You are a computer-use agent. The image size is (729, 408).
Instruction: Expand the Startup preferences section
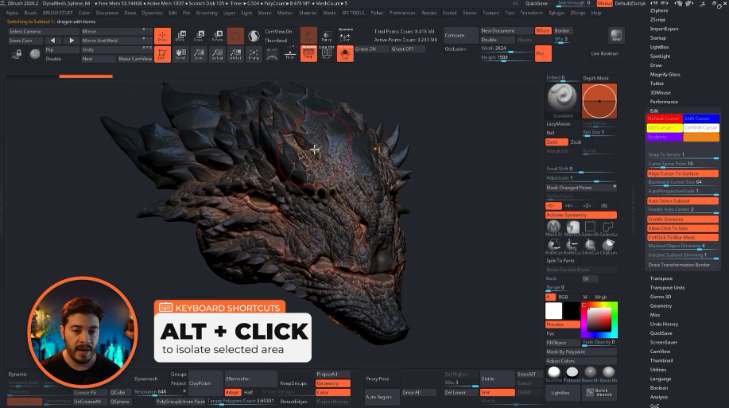click(658, 38)
